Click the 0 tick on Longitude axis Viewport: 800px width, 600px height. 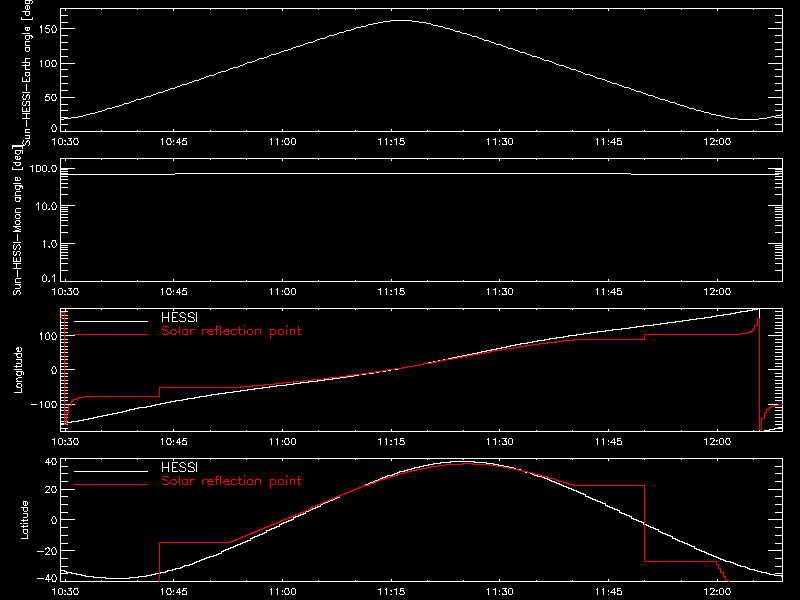(54, 370)
